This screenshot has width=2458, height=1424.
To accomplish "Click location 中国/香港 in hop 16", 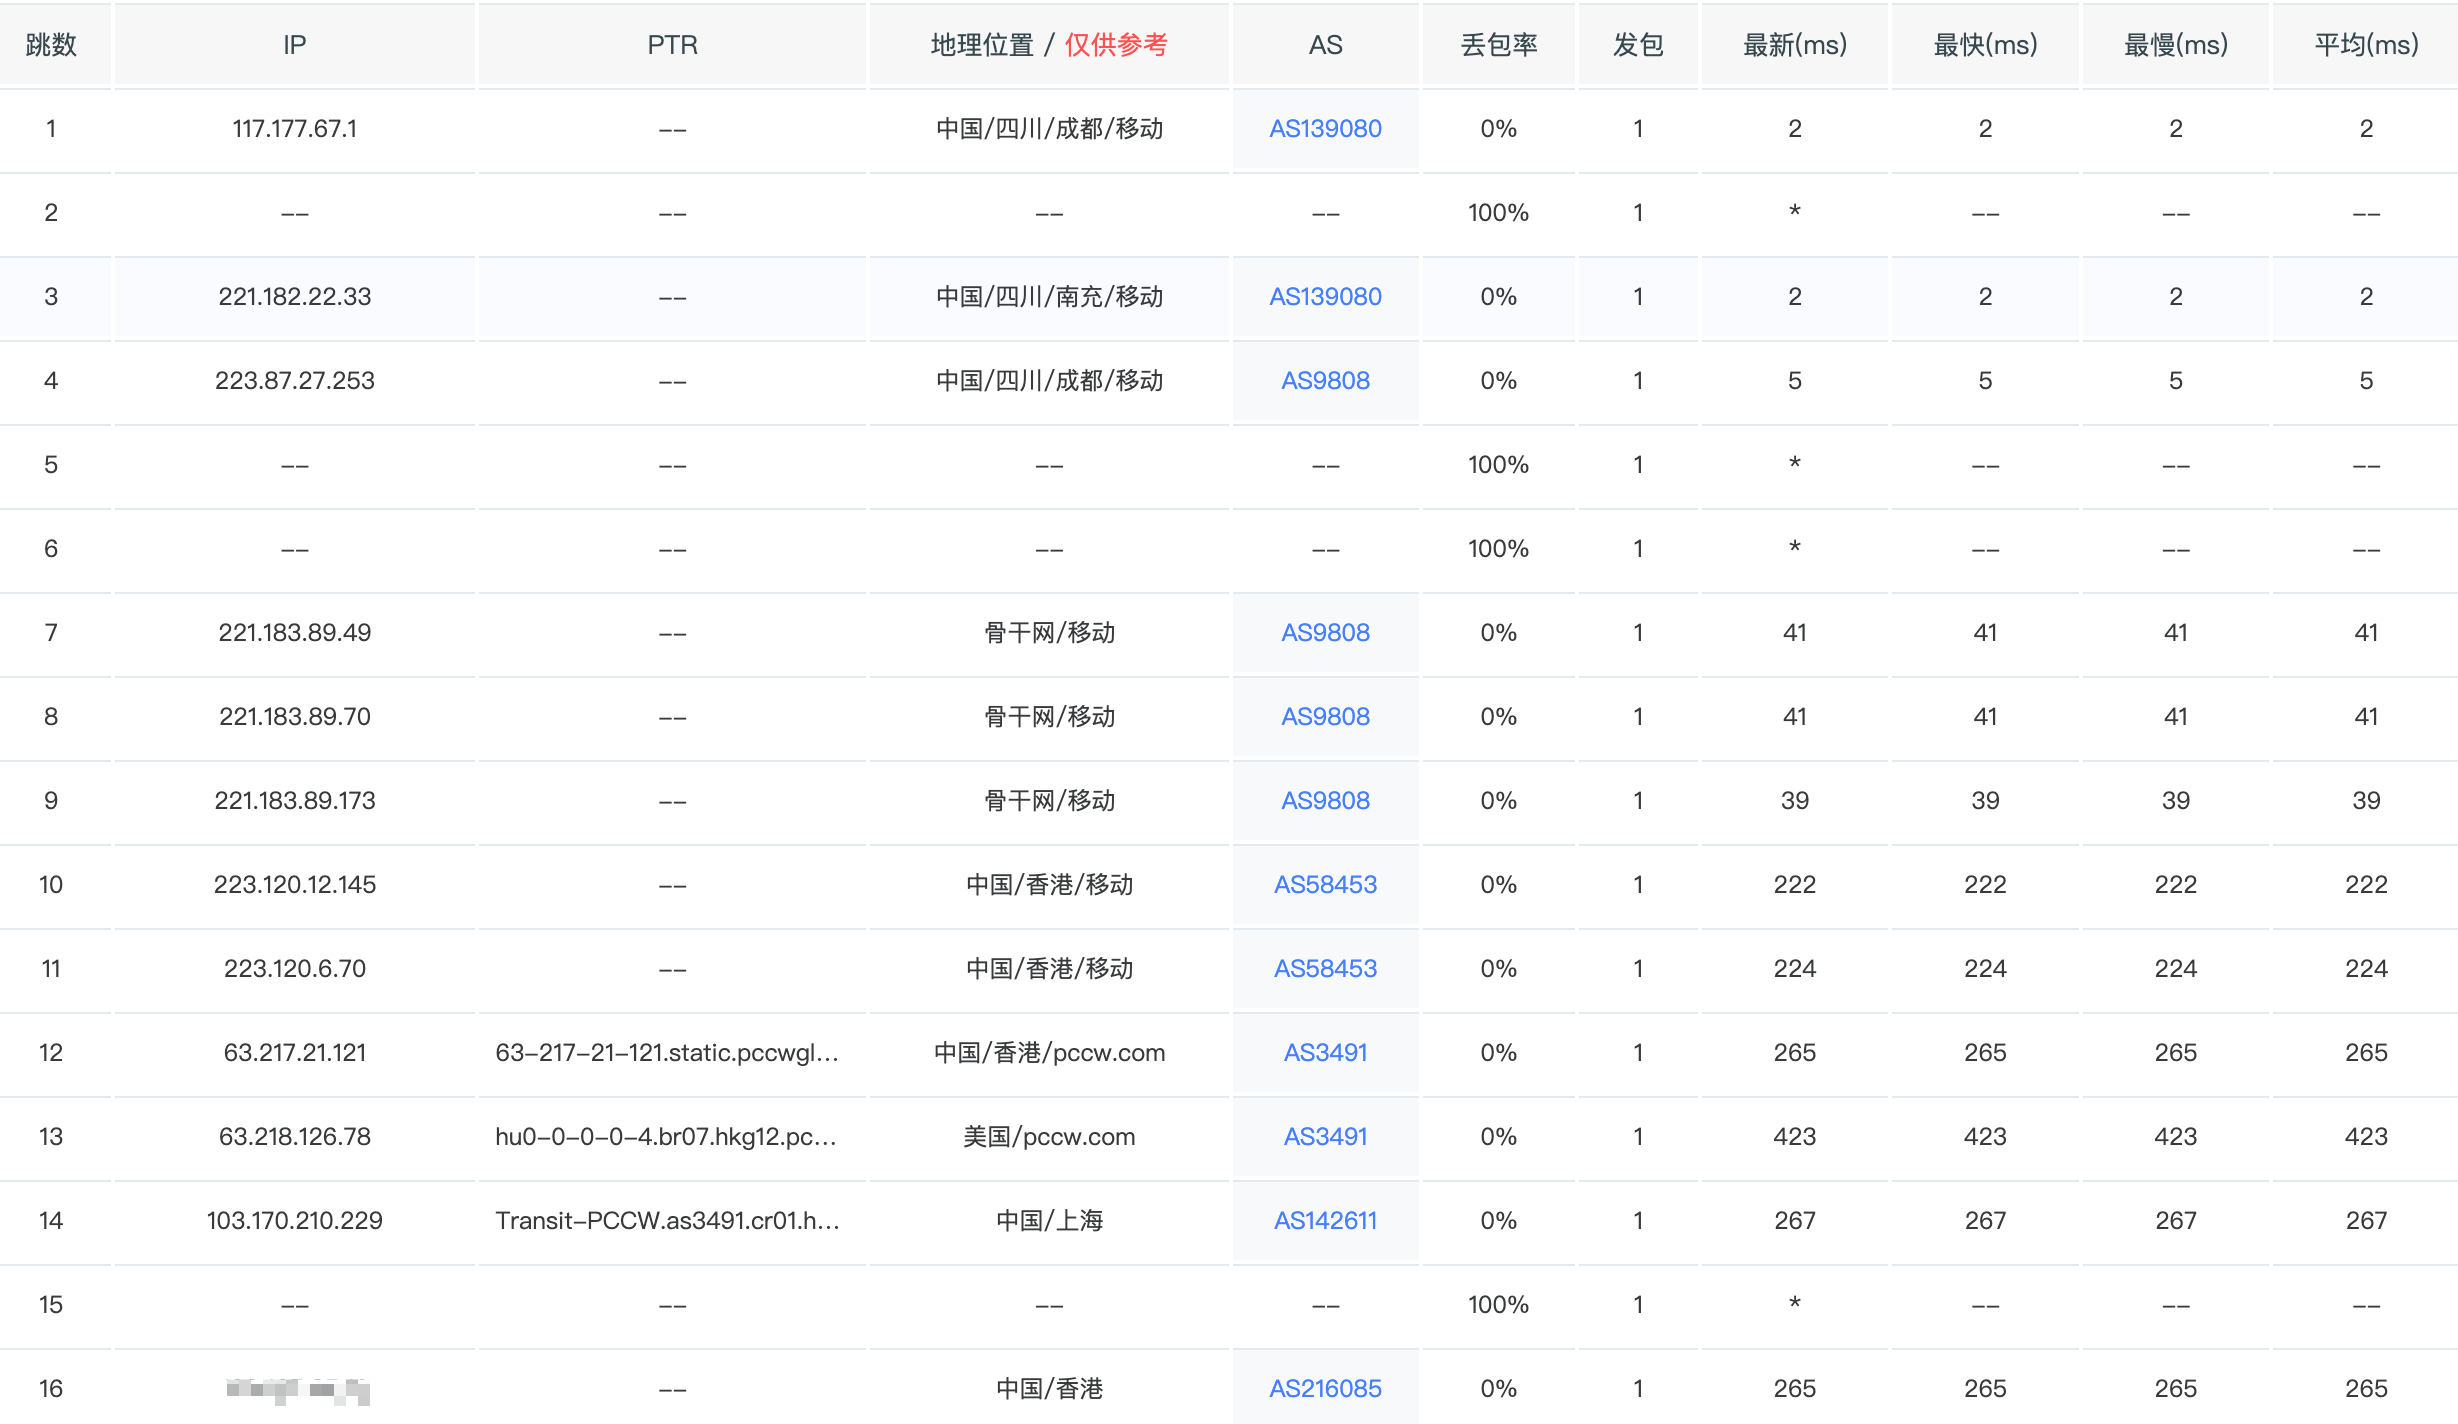I will click(1049, 1389).
